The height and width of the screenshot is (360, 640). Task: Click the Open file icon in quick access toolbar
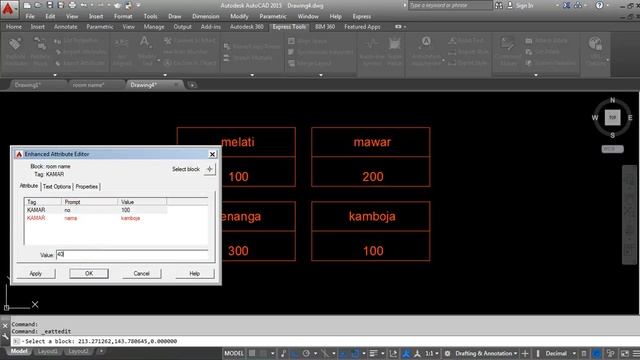point(38,5)
